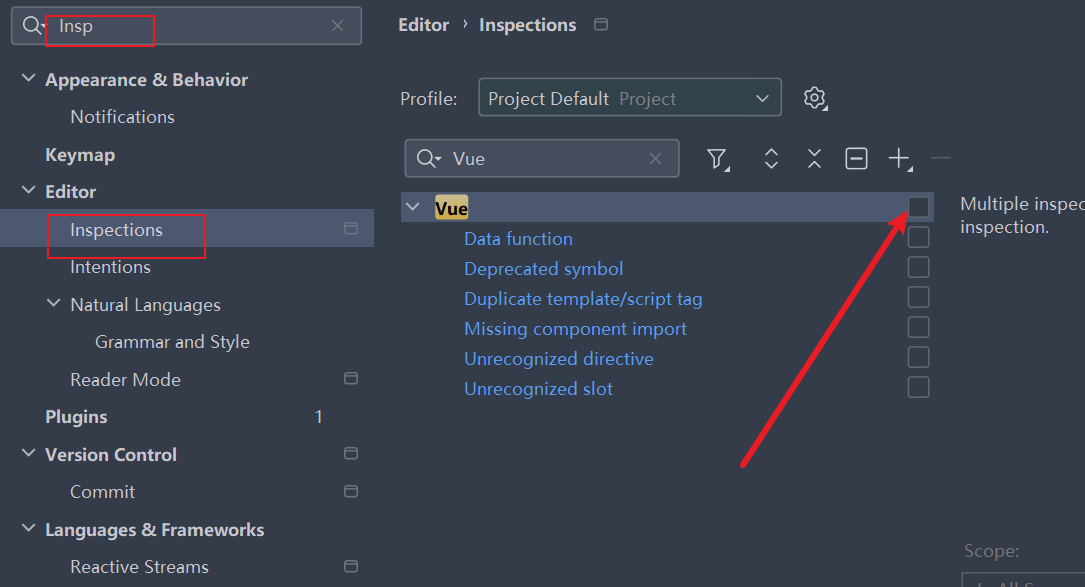Toggle the Vue group checkbox
The height and width of the screenshot is (587, 1085).
tap(918, 207)
